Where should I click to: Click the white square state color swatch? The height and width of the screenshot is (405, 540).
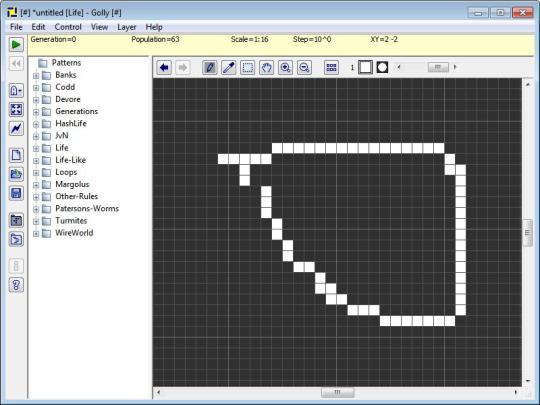365,67
